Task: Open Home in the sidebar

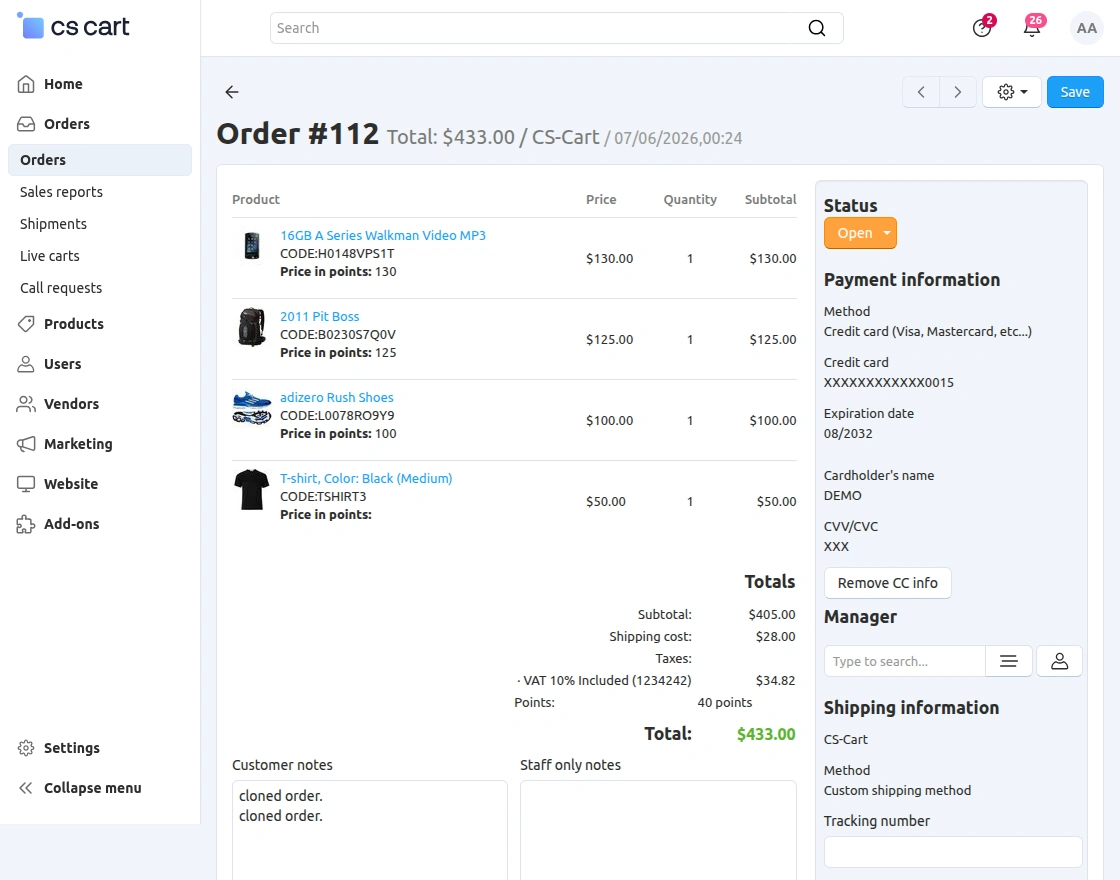Action: point(63,84)
